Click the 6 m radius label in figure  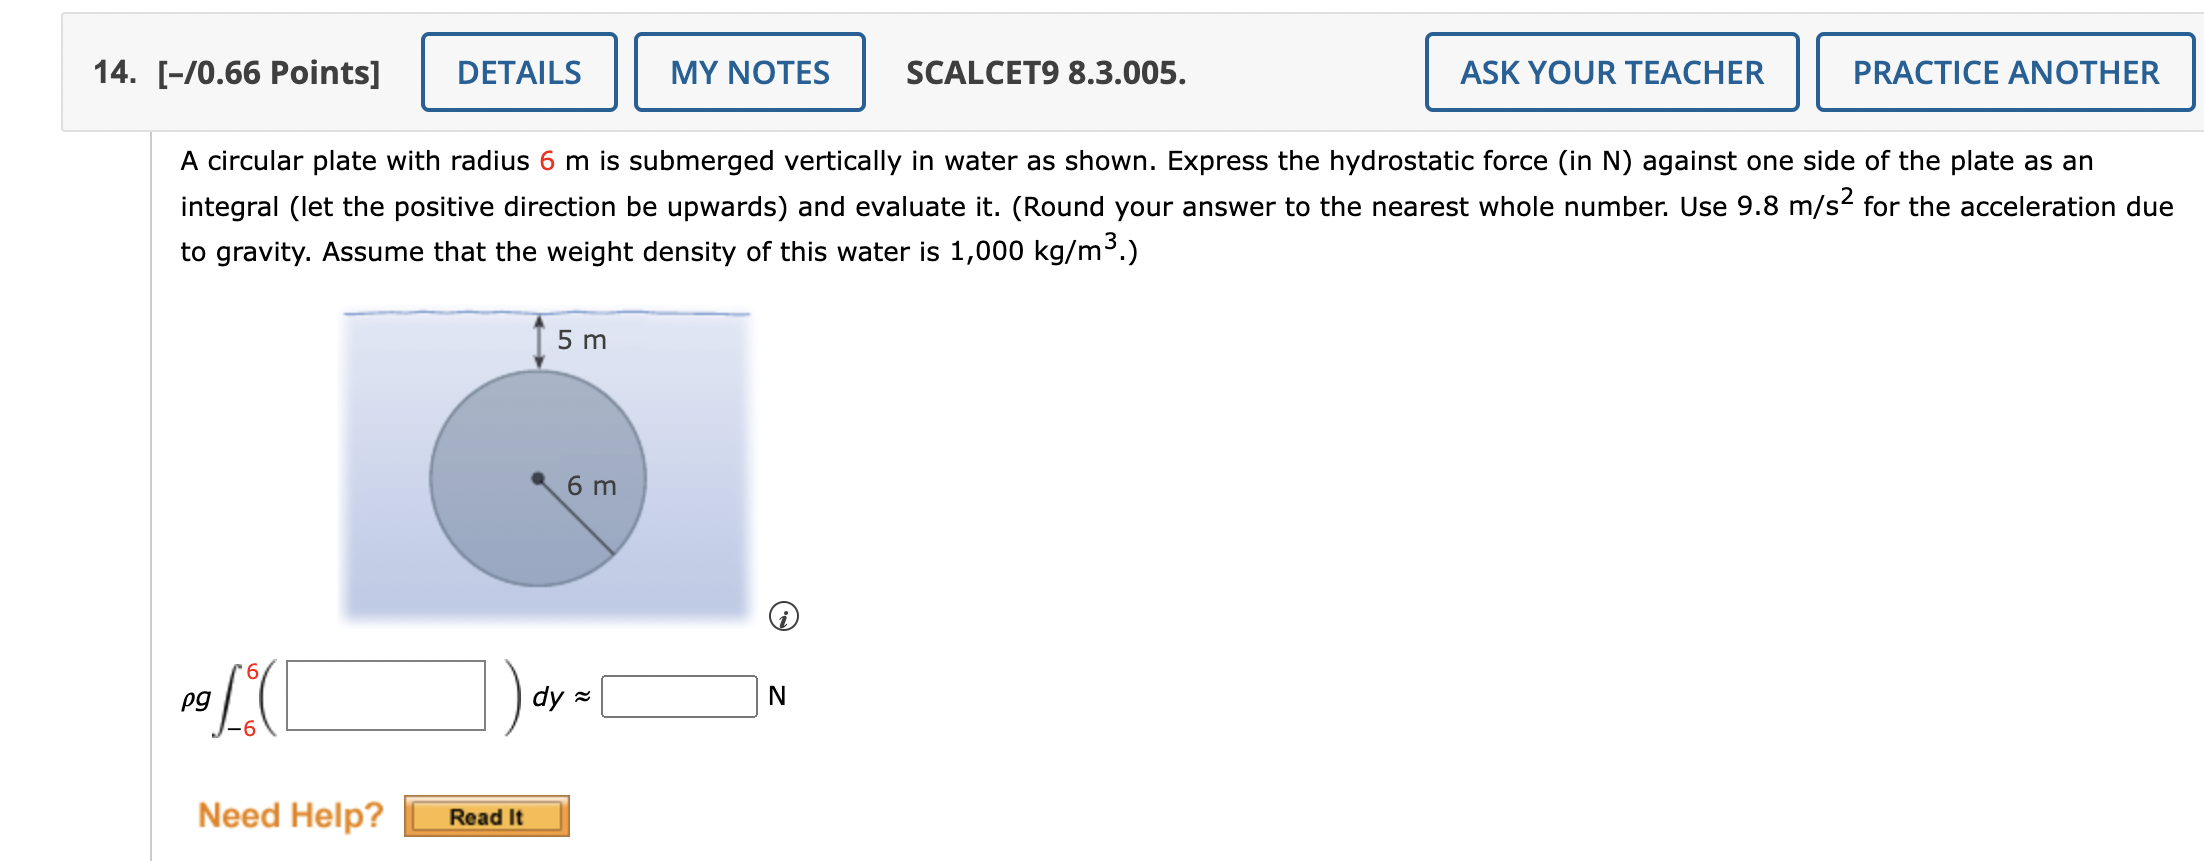pyautogui.click(x=591, y=486)
